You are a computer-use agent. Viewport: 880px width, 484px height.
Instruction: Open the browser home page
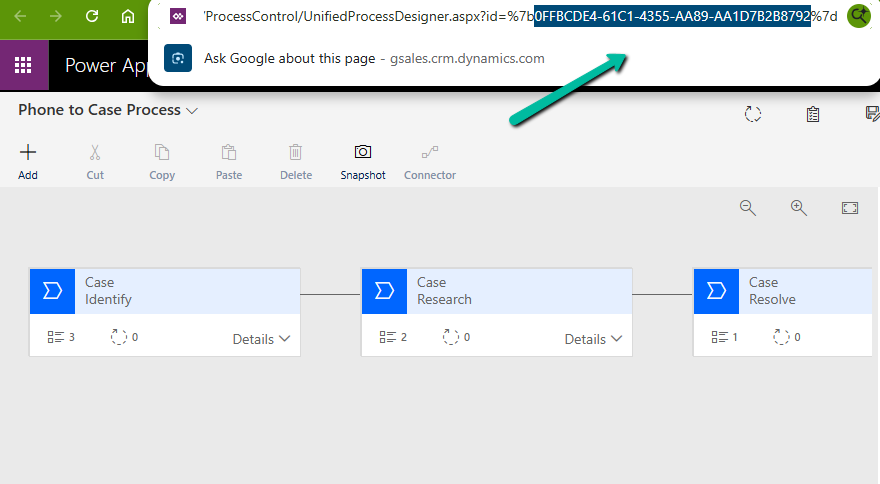tap(128, 16)
